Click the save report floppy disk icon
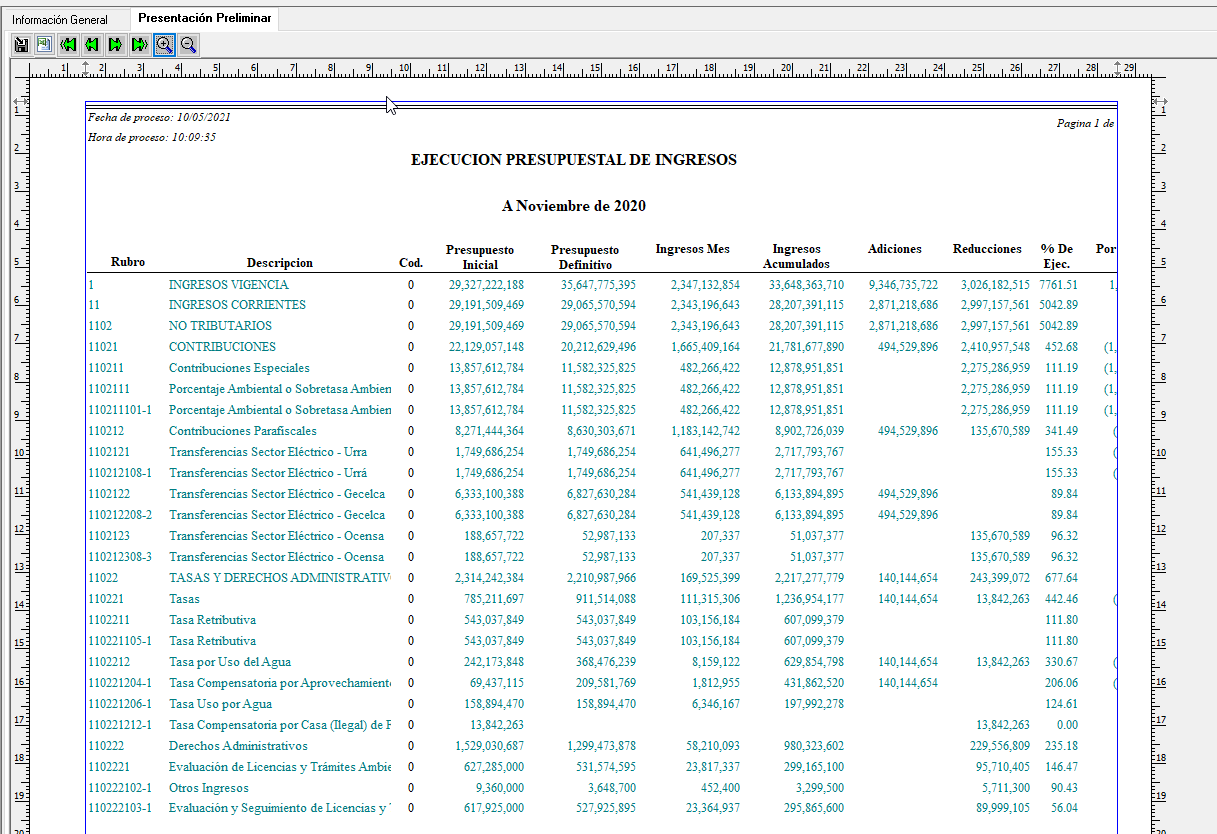1217x834 pixels. coord(21,44)
